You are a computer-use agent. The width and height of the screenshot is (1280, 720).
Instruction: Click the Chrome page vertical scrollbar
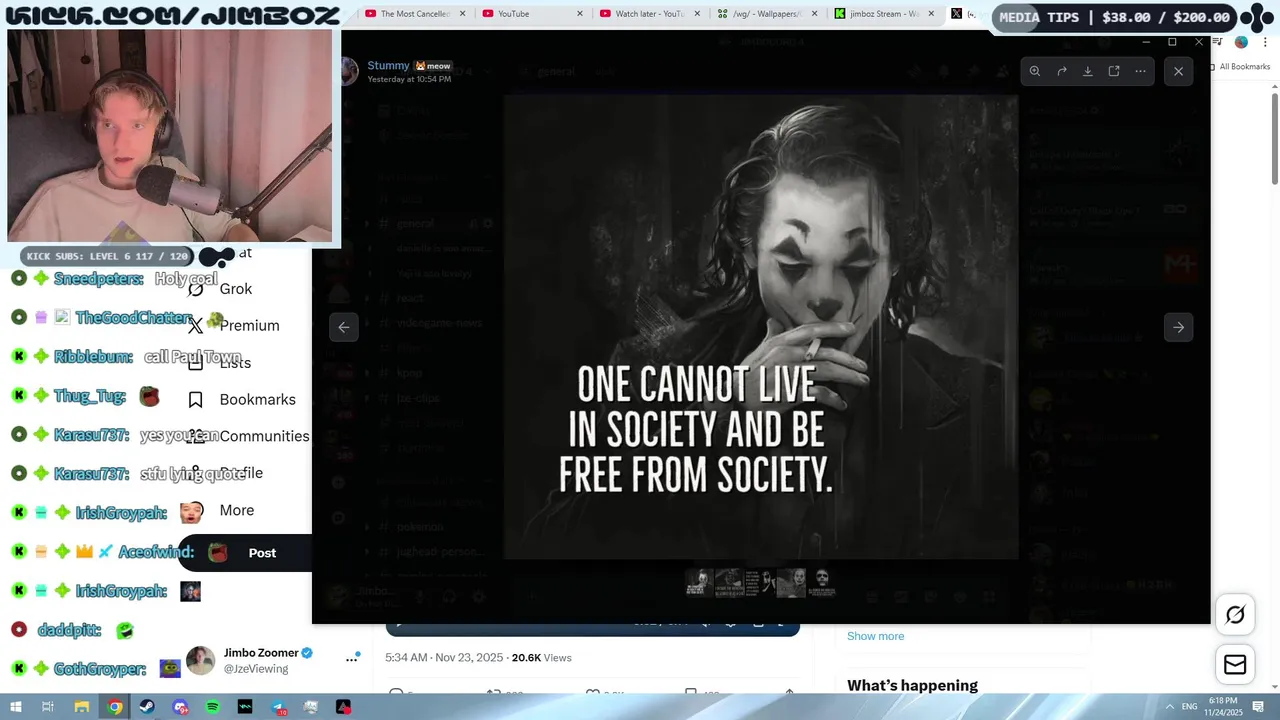(x=1275, y=138)
